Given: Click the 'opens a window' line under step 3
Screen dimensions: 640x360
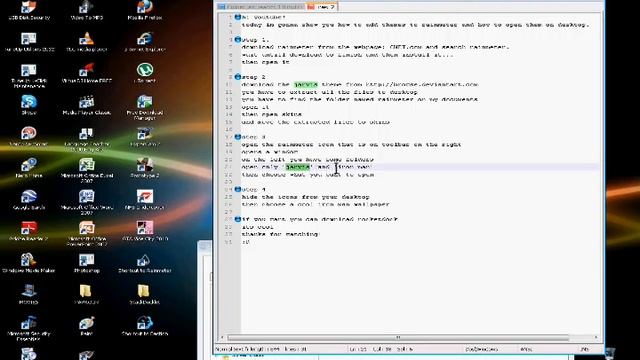Looking at the screenshot, I should click(x=270, y=152).
